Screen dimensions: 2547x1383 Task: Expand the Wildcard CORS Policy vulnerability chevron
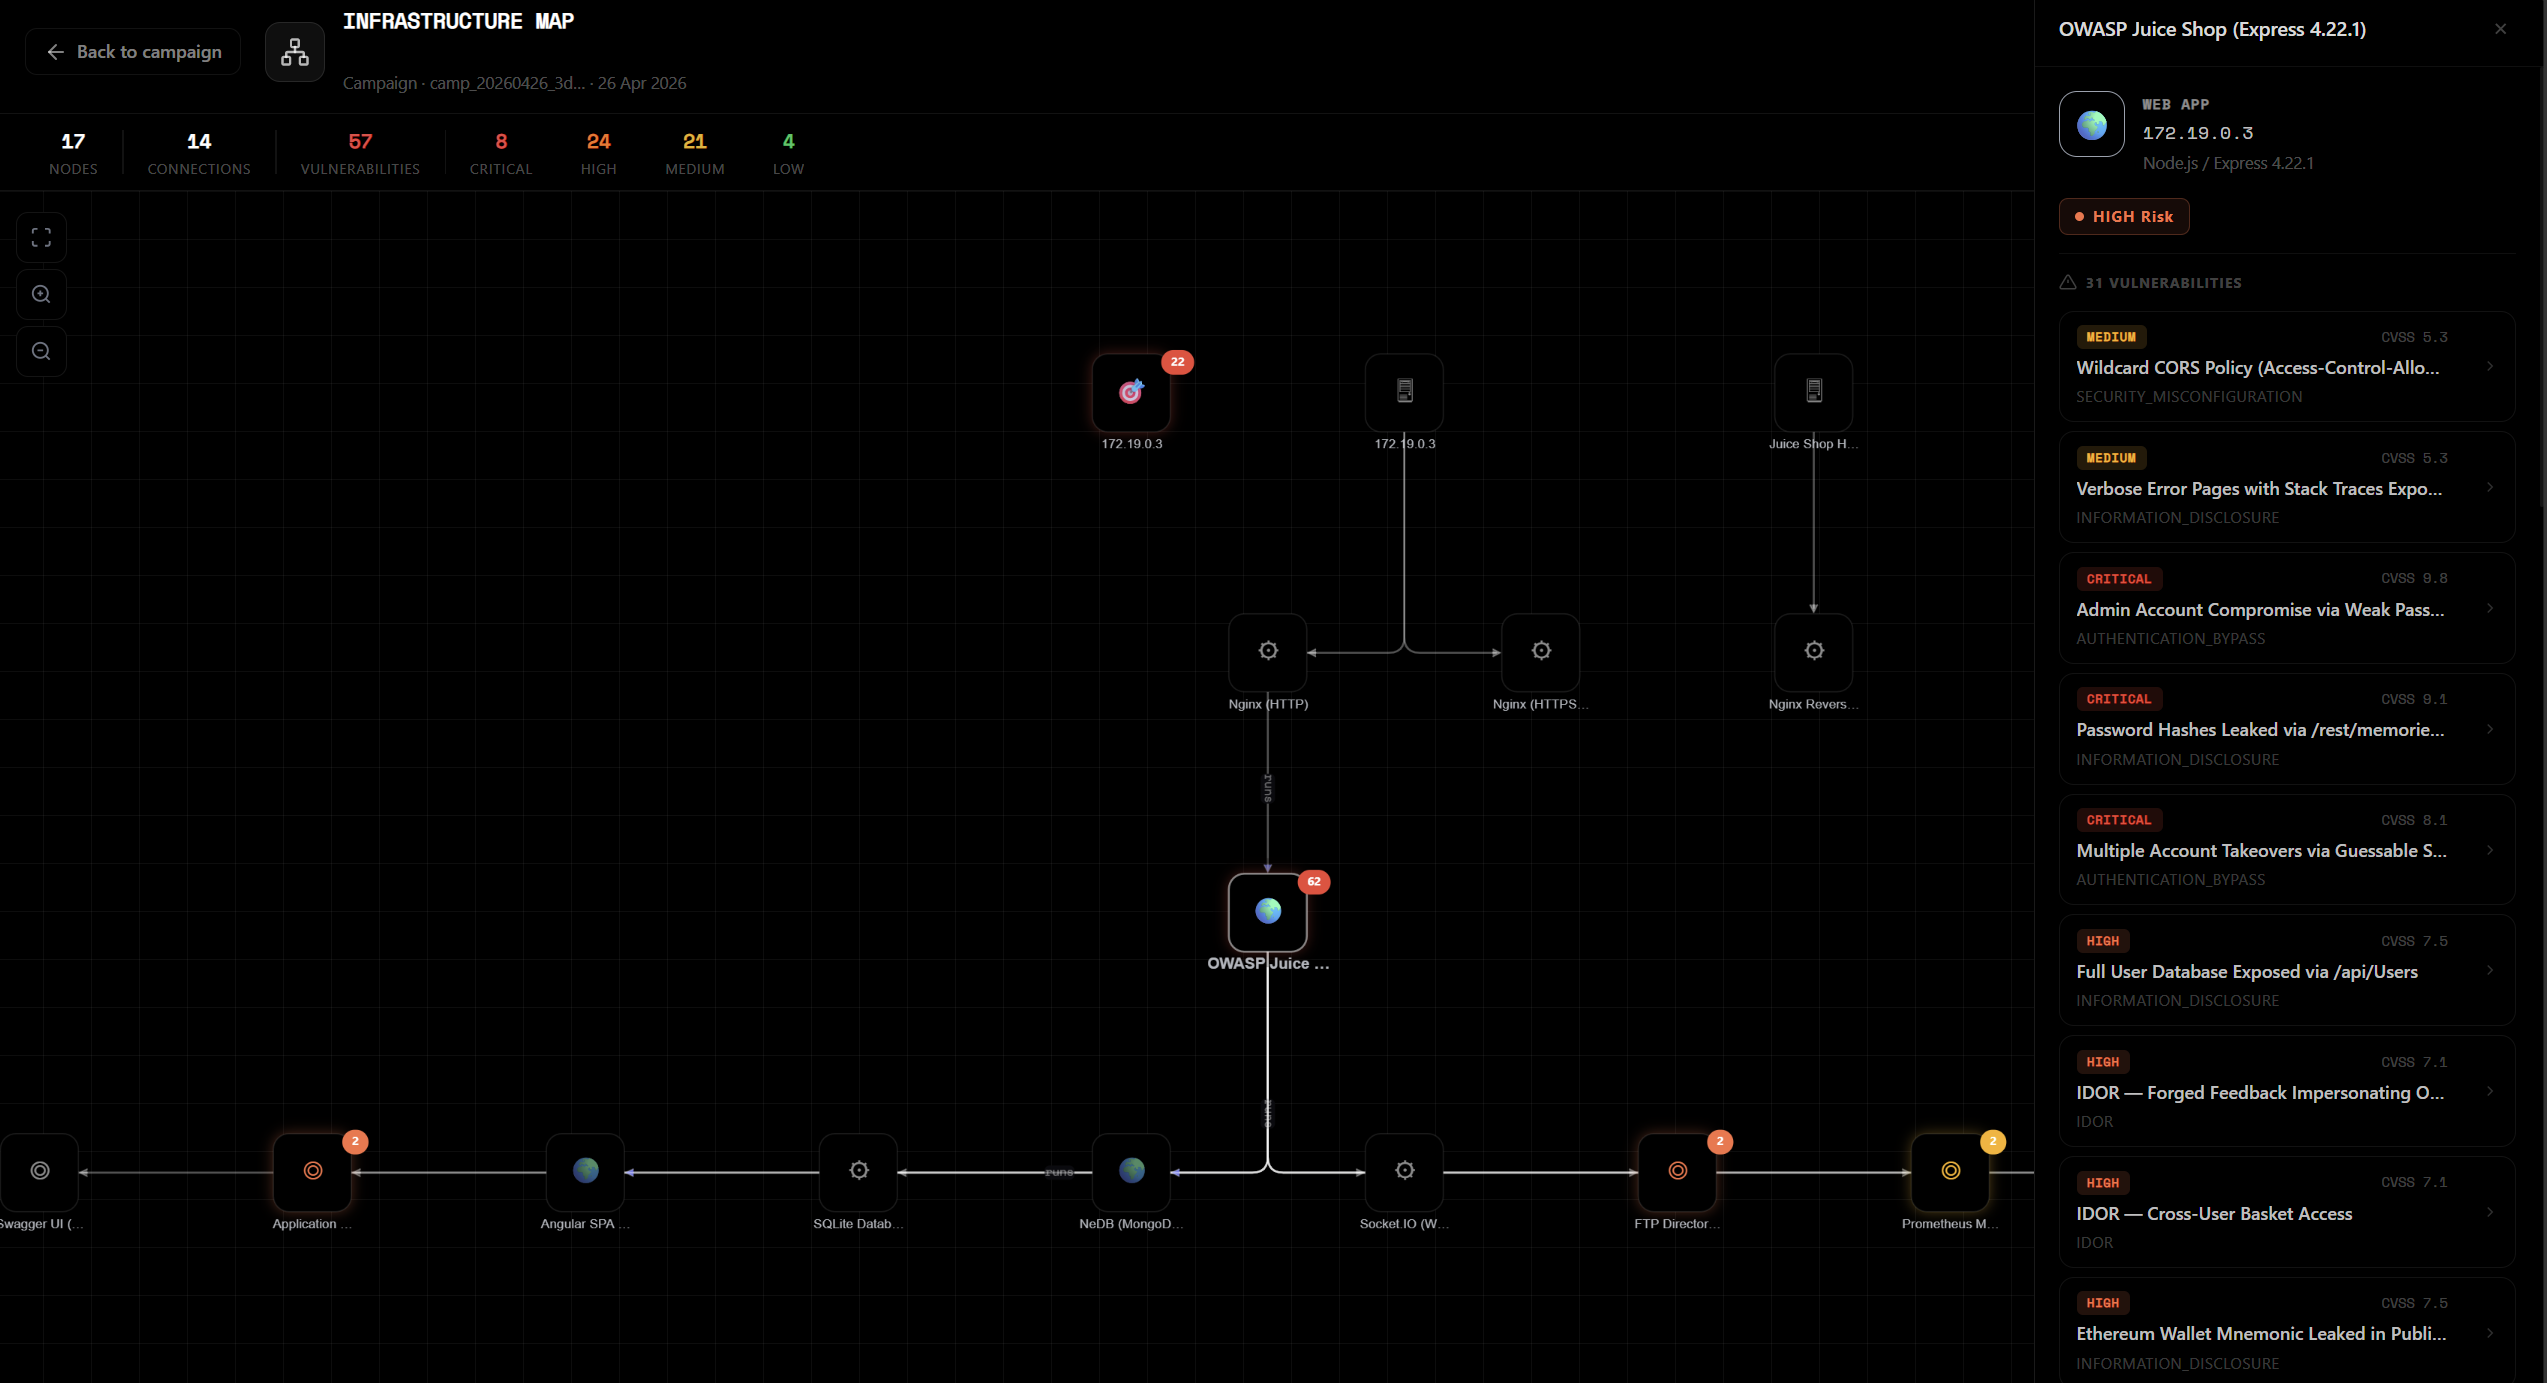tap(2490, 367)
